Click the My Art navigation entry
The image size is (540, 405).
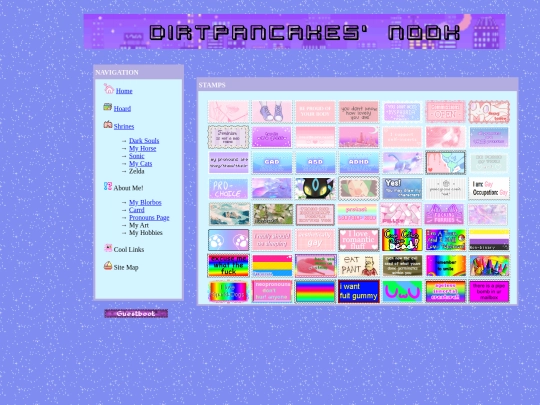click(x=139, y=225)
